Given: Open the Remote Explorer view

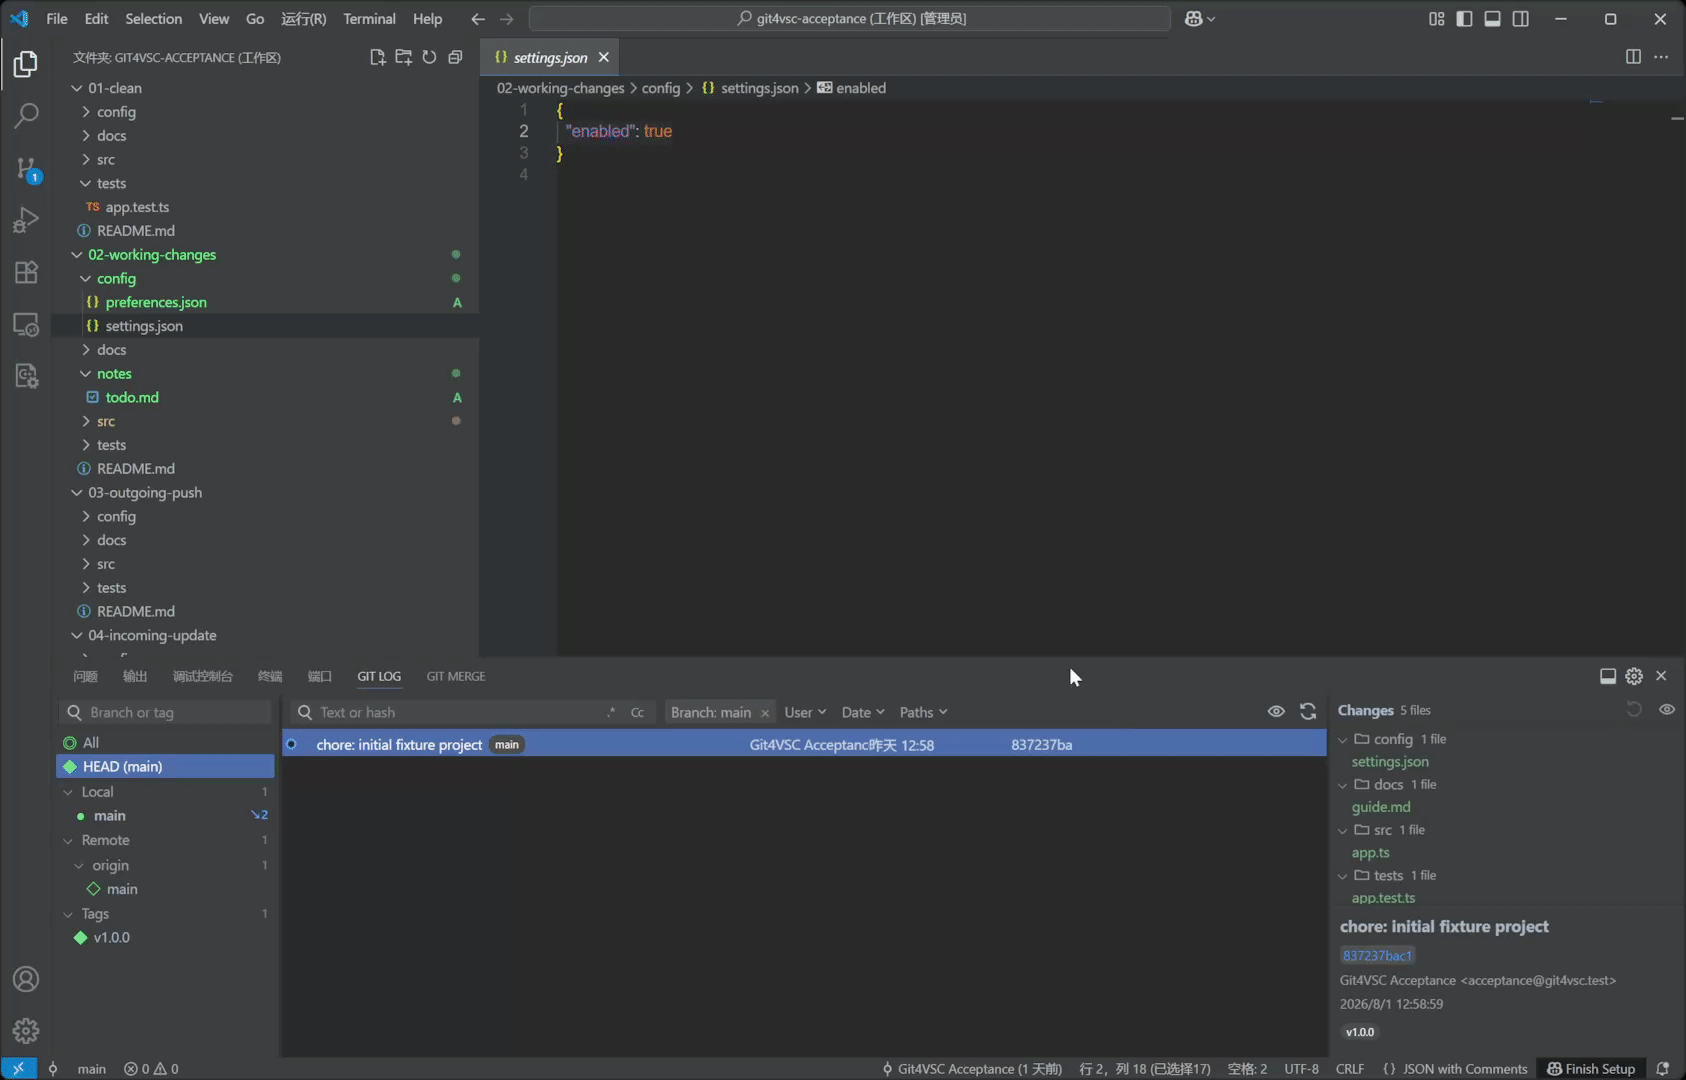Looking at the screenshot, I should 26,324.
